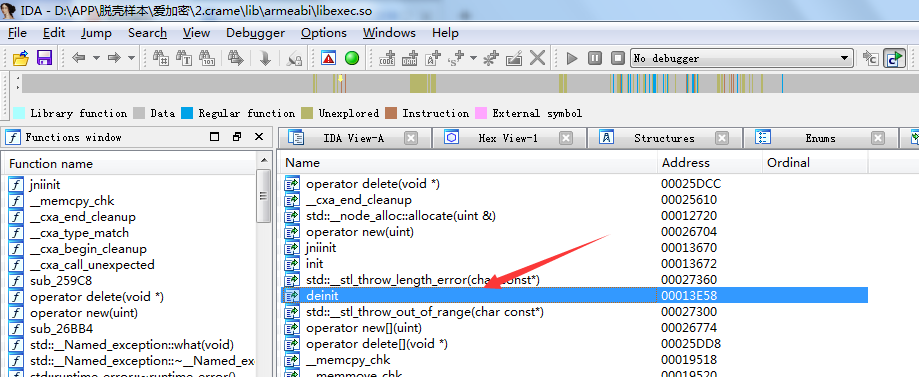Click the make string 'A' plus icon

[433, 58]
